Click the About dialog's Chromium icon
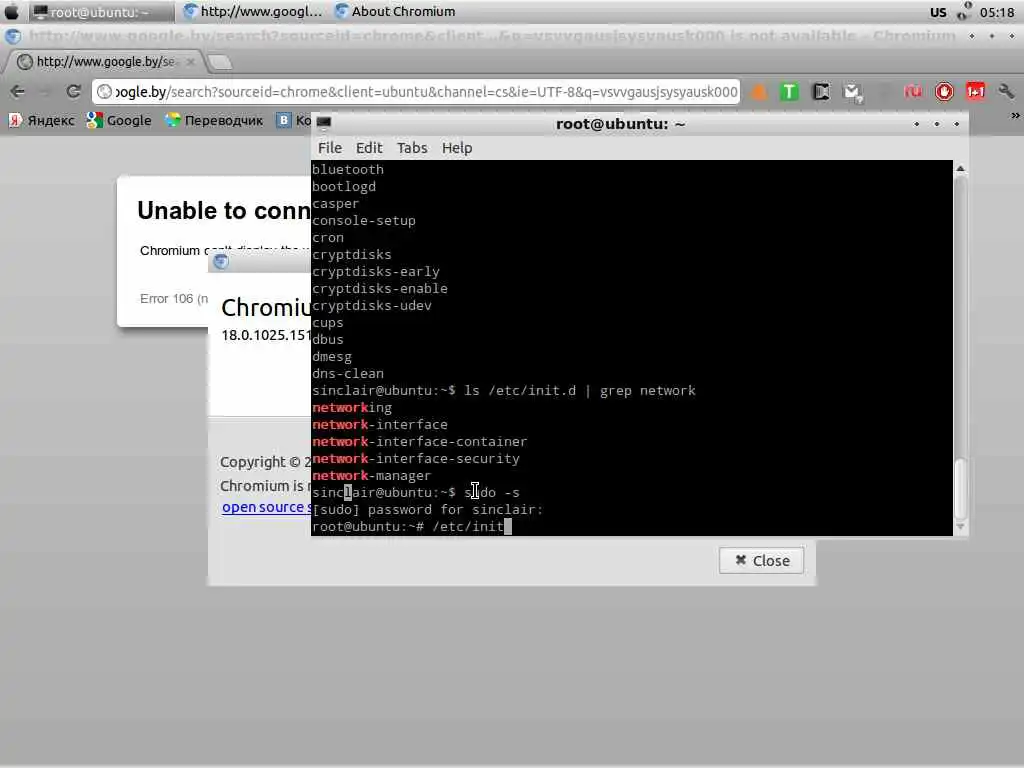 pos(221,262)
